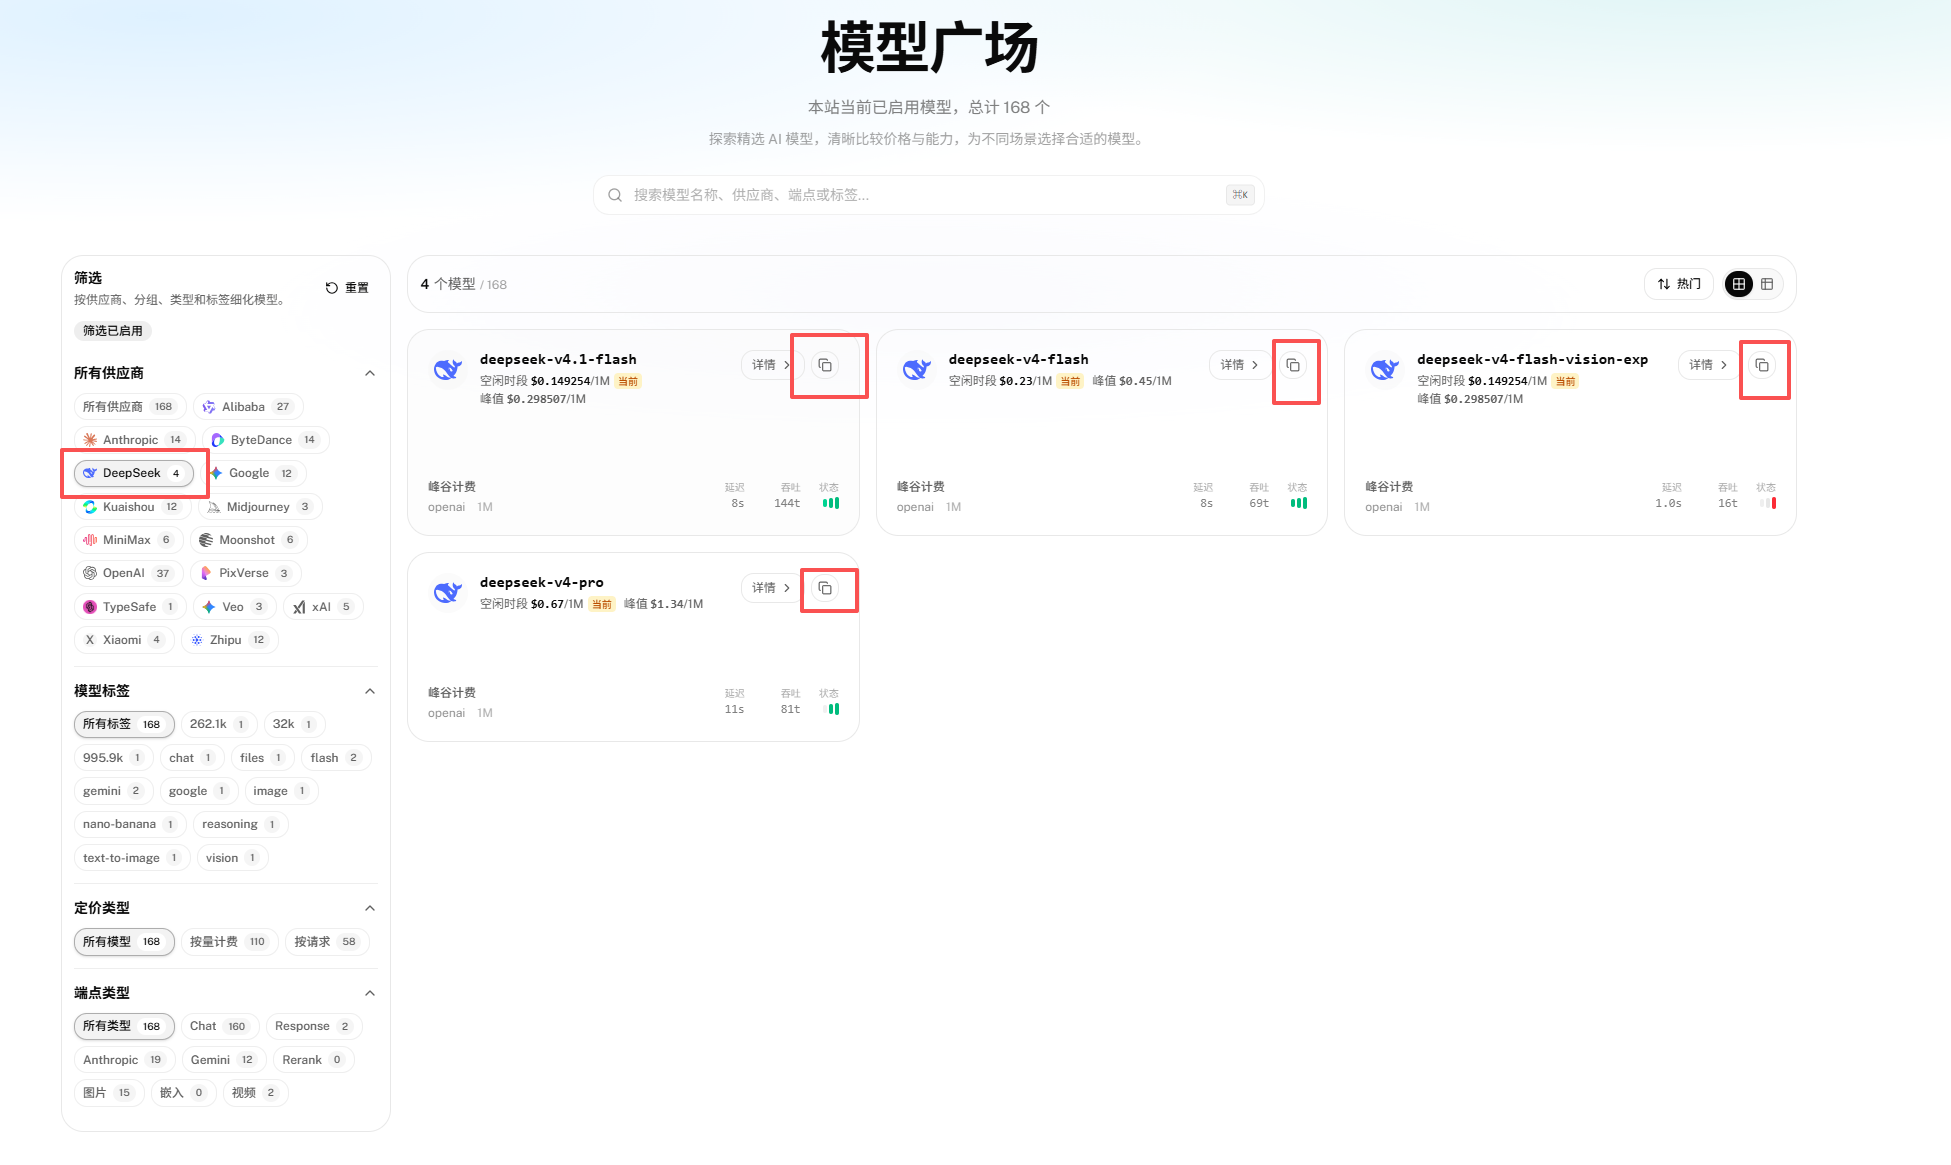
Task: Select the xAI supplier chip
Action: click(x=323, y=607)
